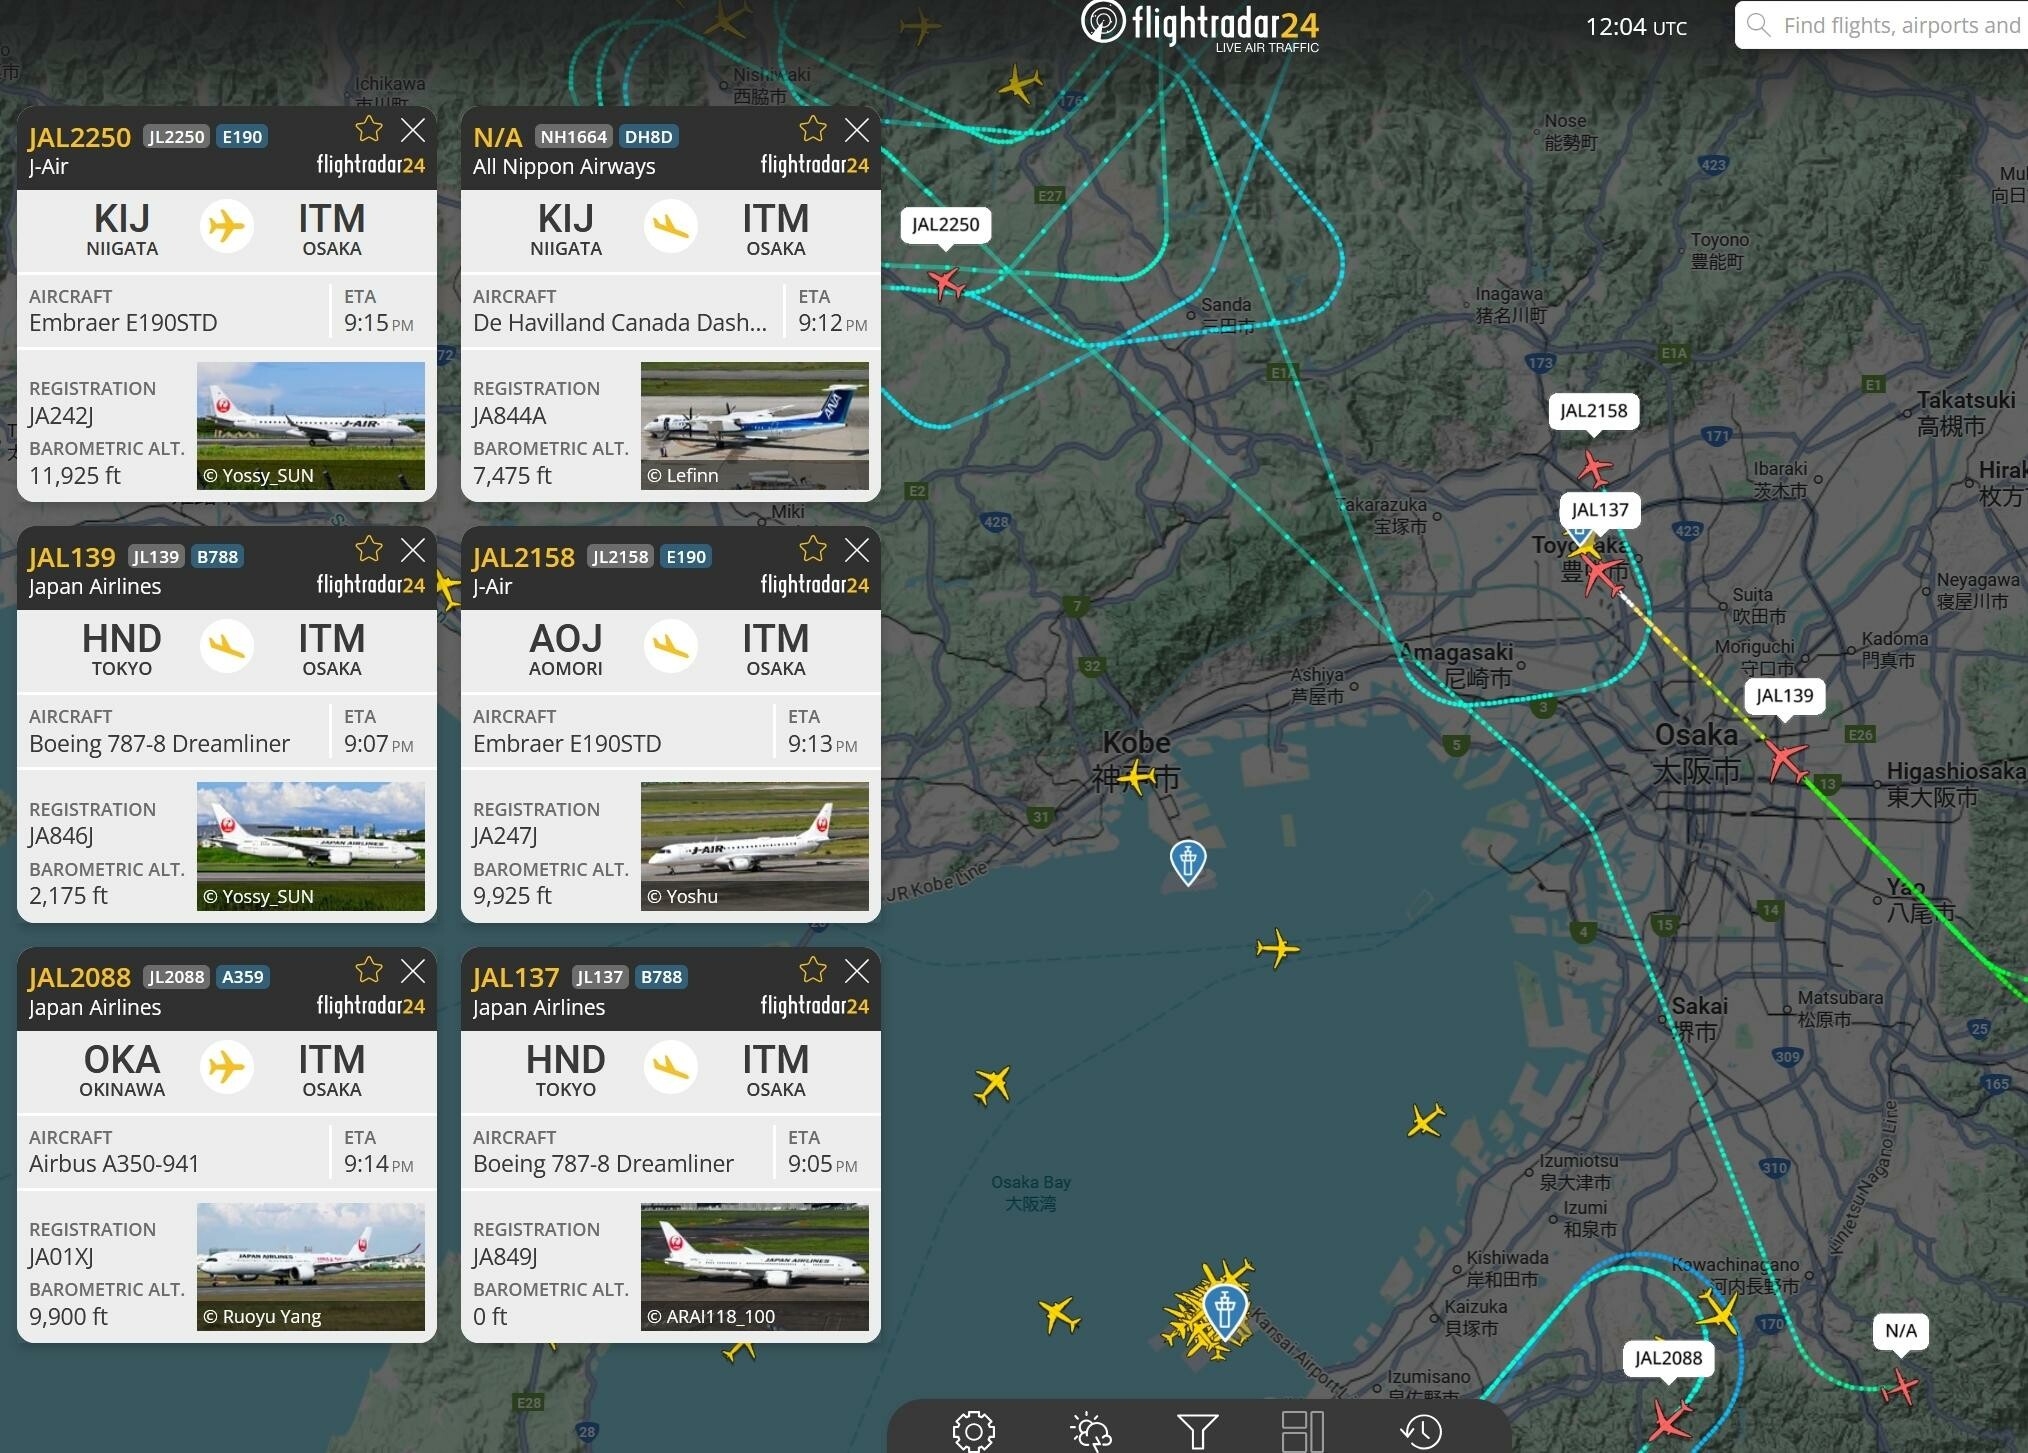The height and width of the screenshot is (1453, 2028).
Task: Click yellow aircraft over Kobe
Action: click(x=1137, y=776)
